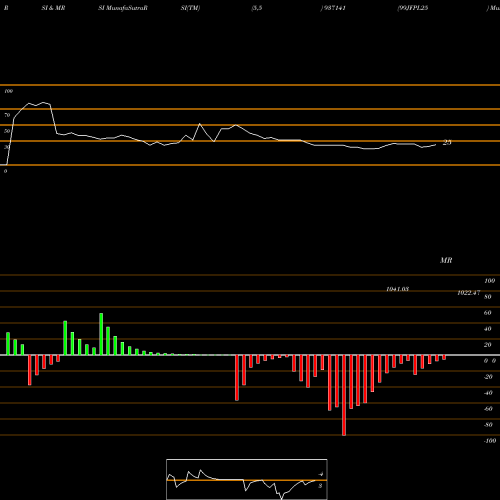Click the '(99)JFPL25' header label
500x500 pixels.
(413, 8)
